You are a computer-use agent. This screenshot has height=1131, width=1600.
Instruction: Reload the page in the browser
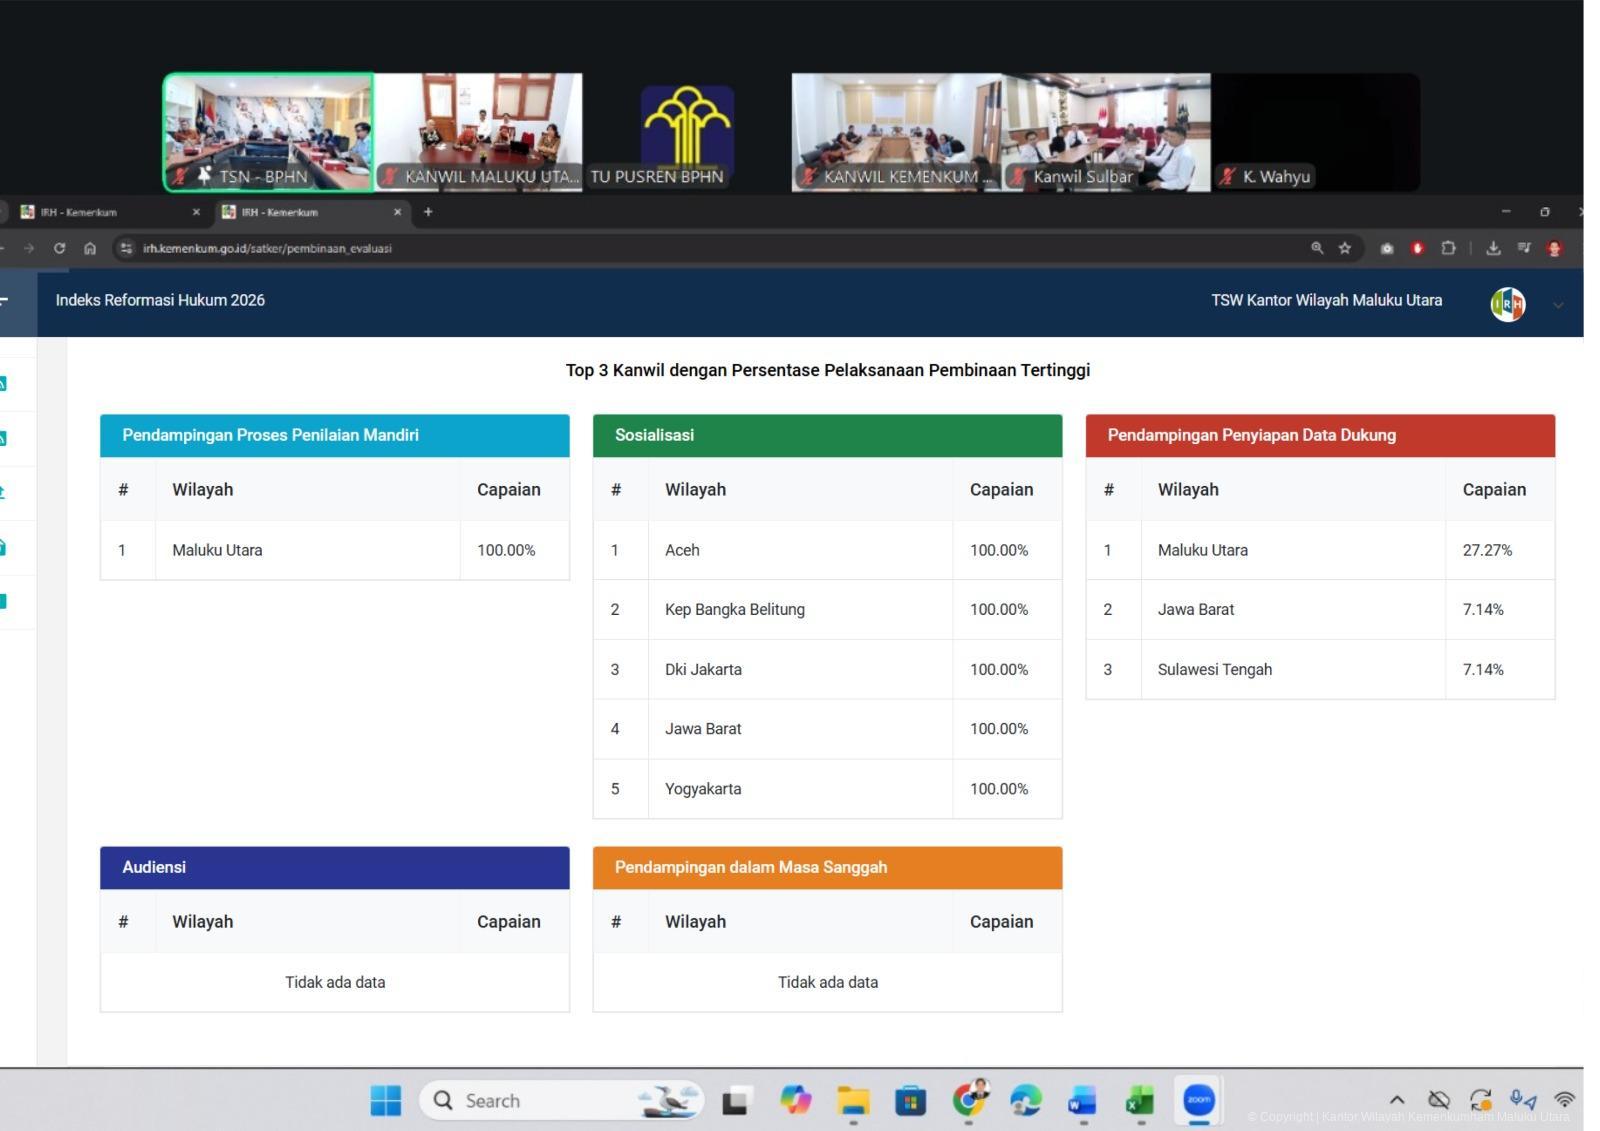[x=59, y=248]
